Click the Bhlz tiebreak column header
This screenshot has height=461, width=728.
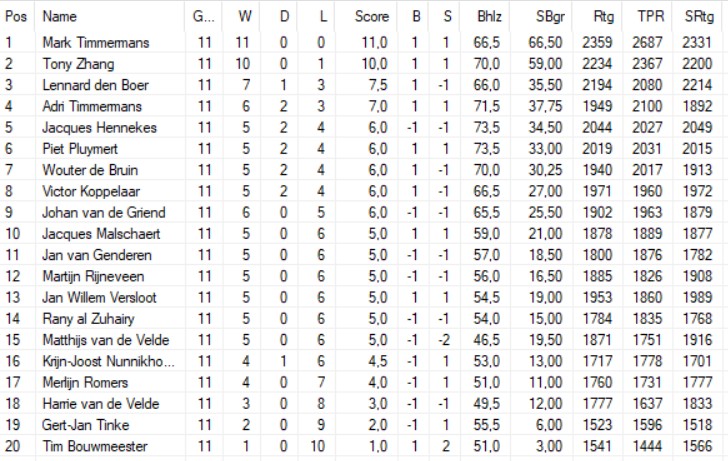pos(489,17)
